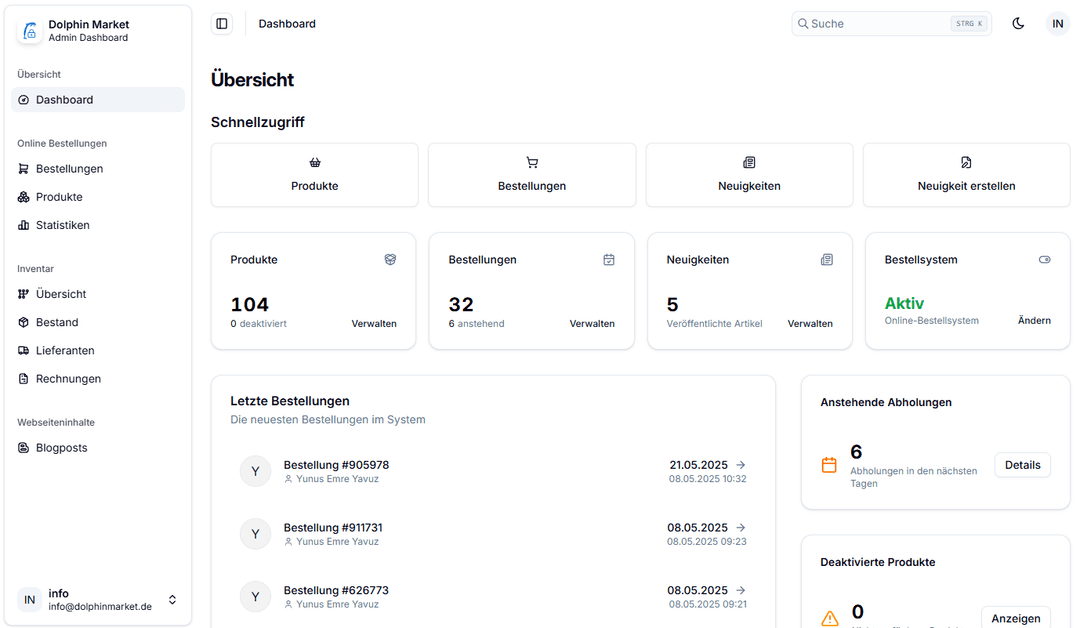Click the search magnifier icon

click(x=803, y=23)
